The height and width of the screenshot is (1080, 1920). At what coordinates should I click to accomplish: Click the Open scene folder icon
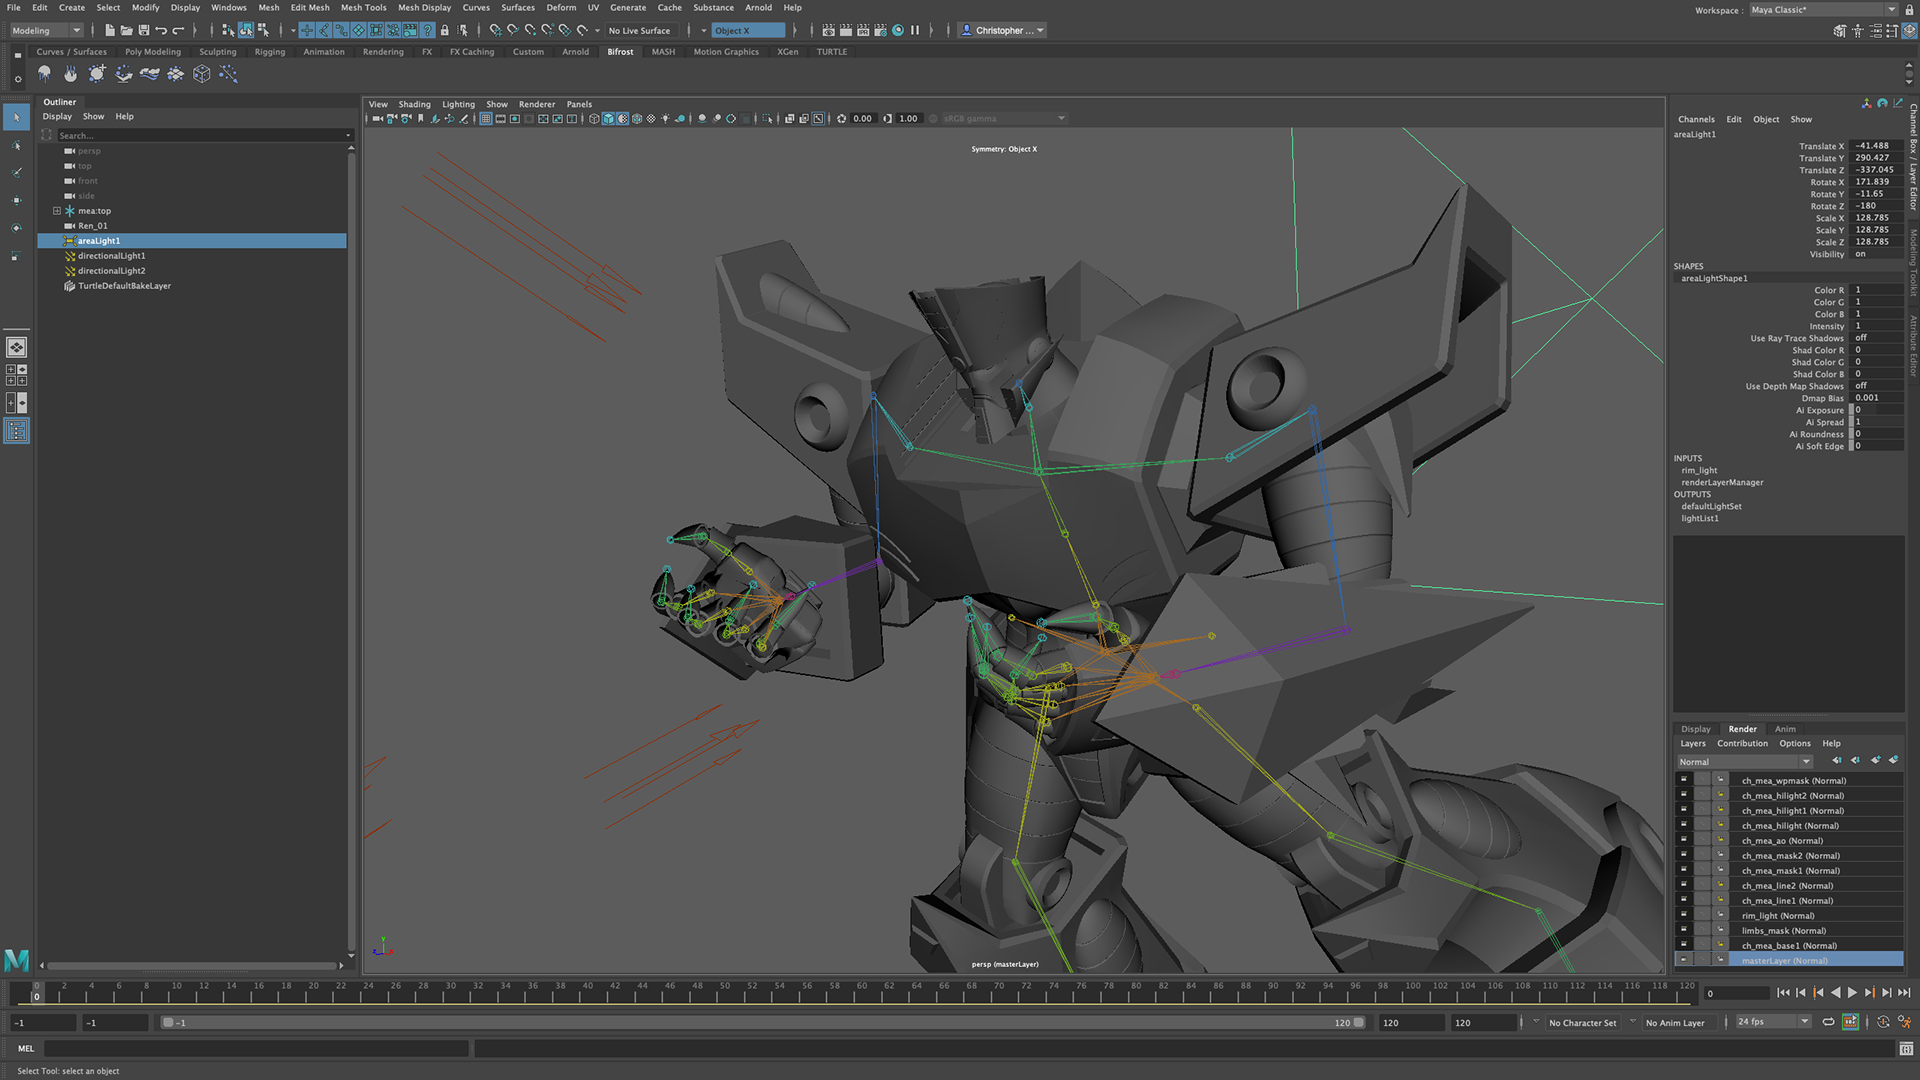coord(127,31)
